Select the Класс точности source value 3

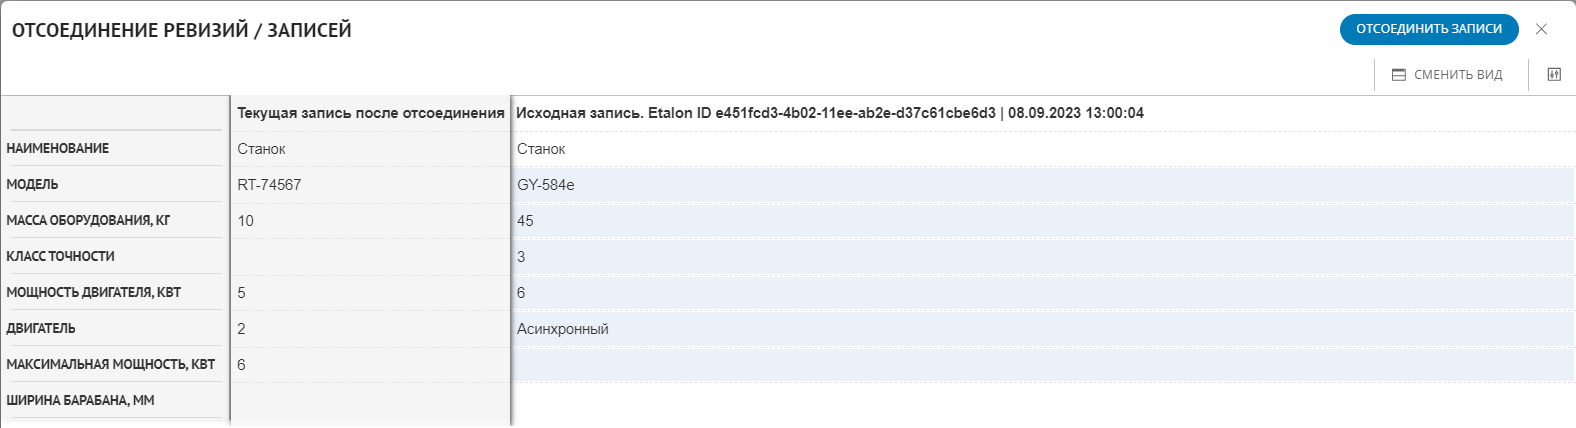(521, 257)
